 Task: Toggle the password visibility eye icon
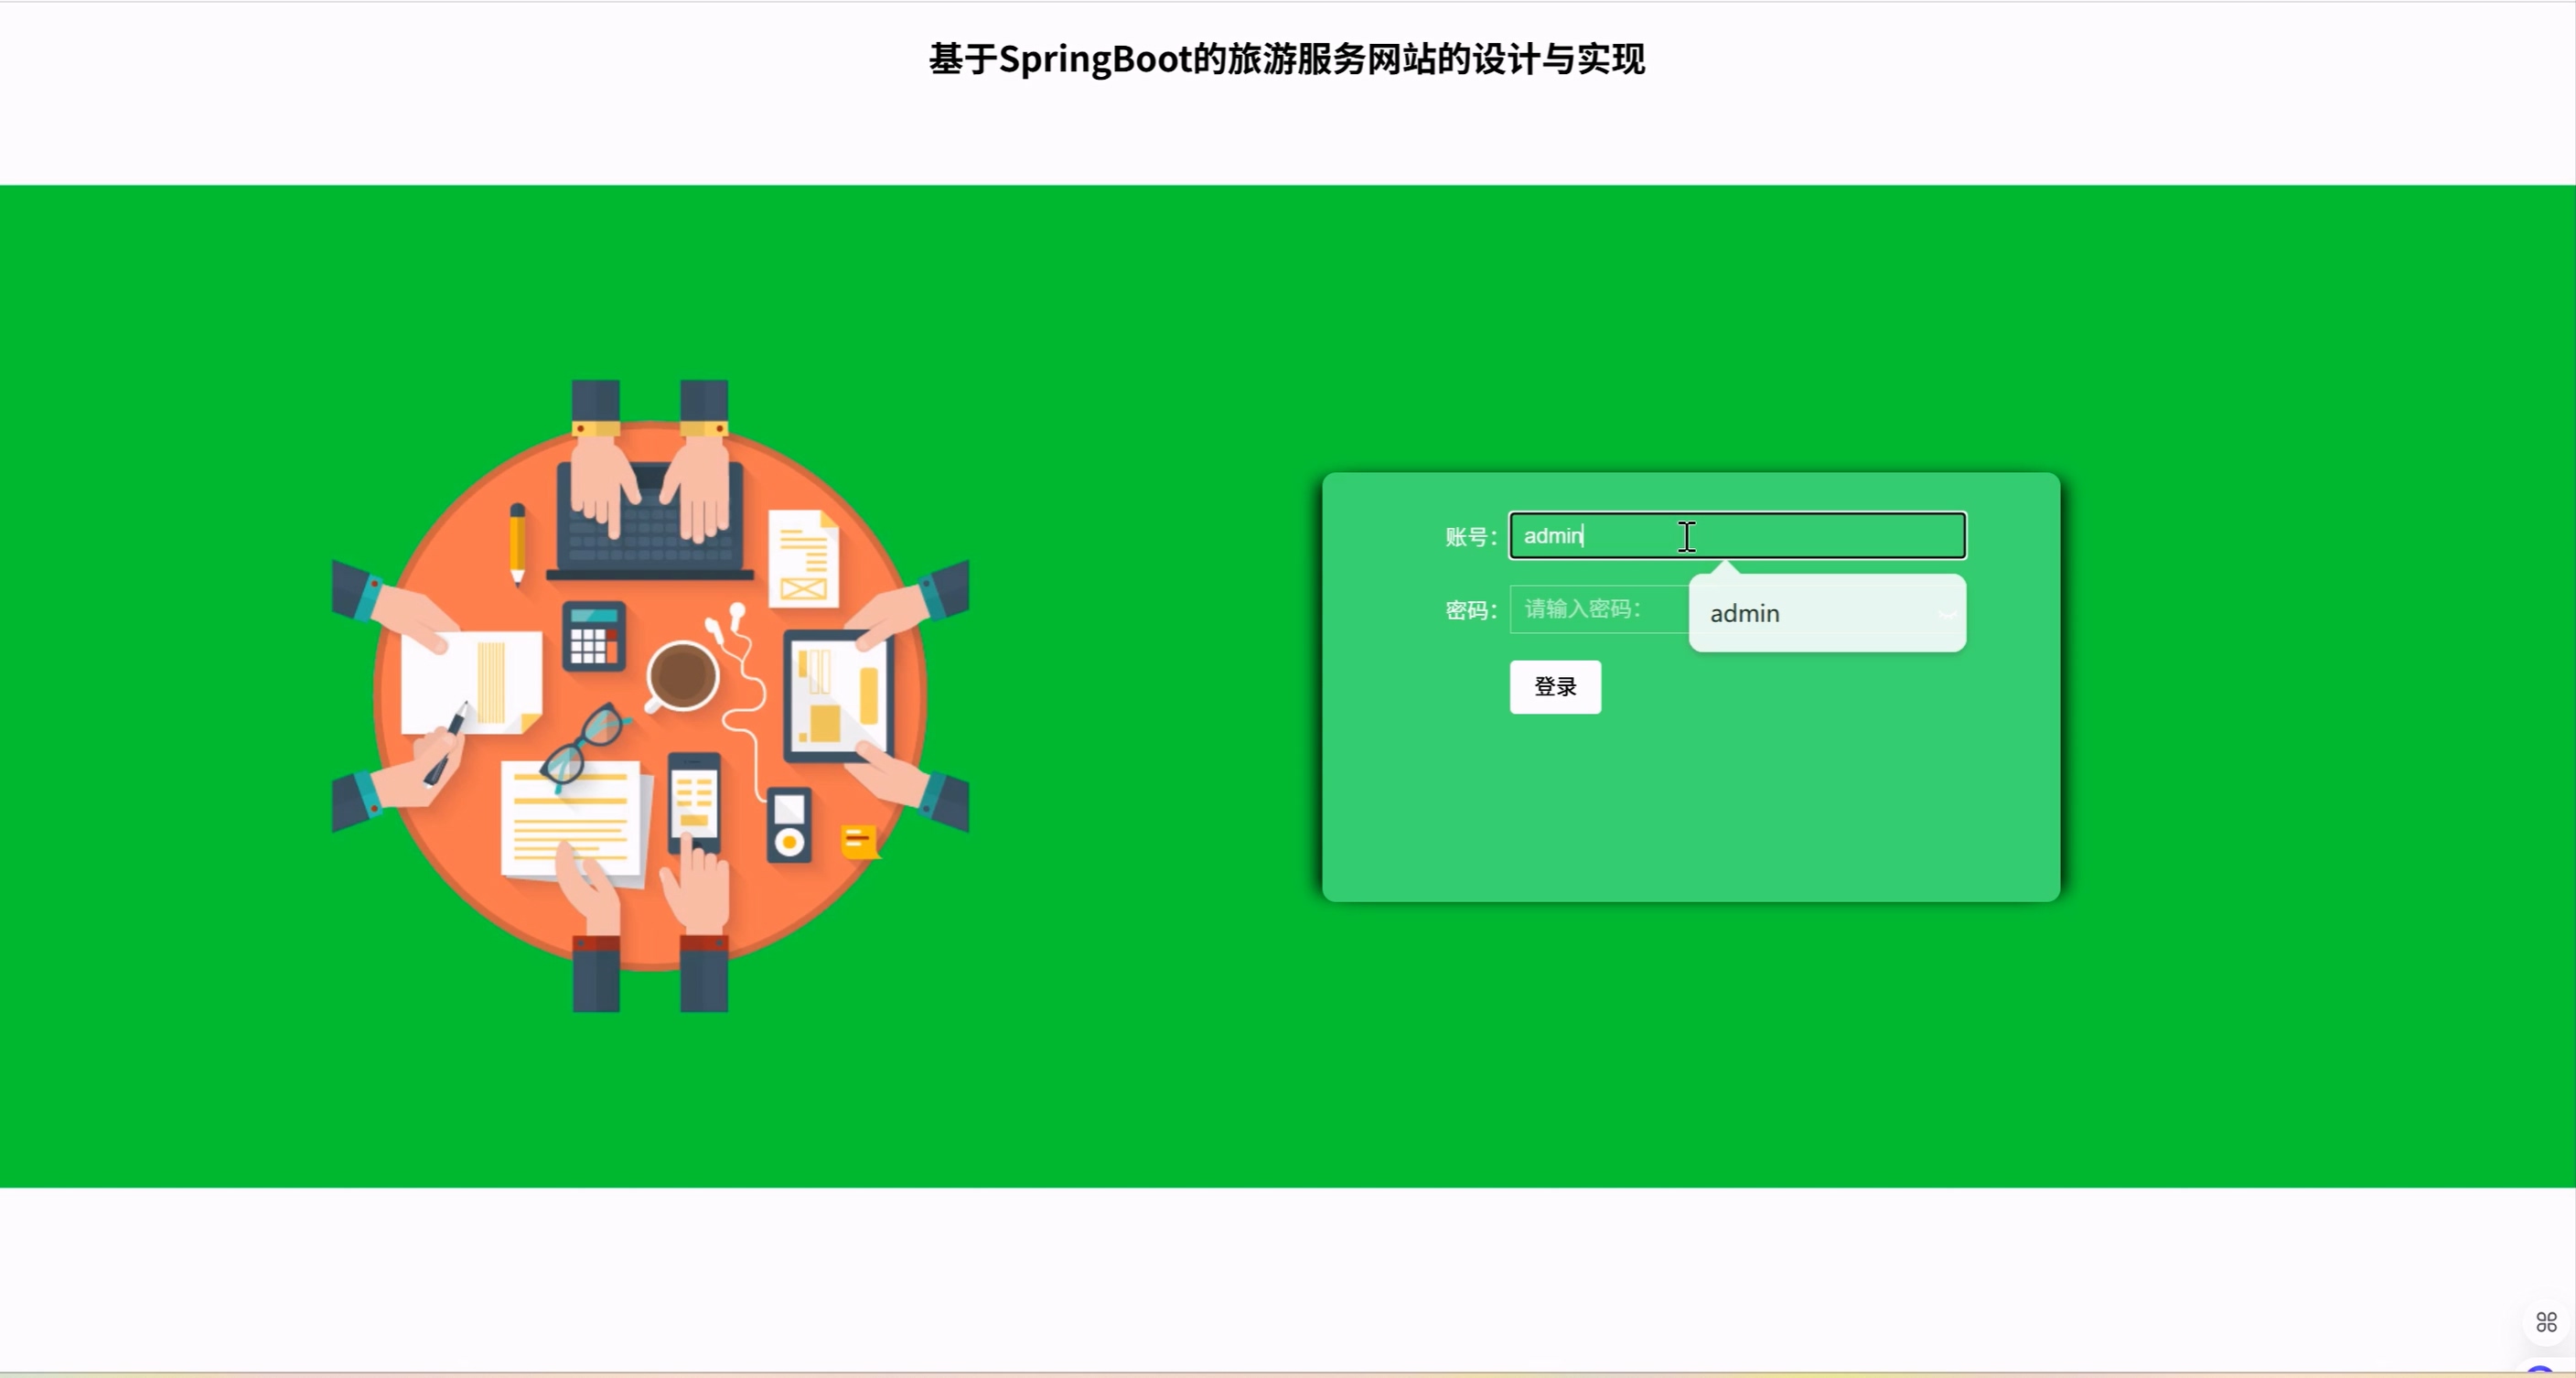coord(1947,614)
